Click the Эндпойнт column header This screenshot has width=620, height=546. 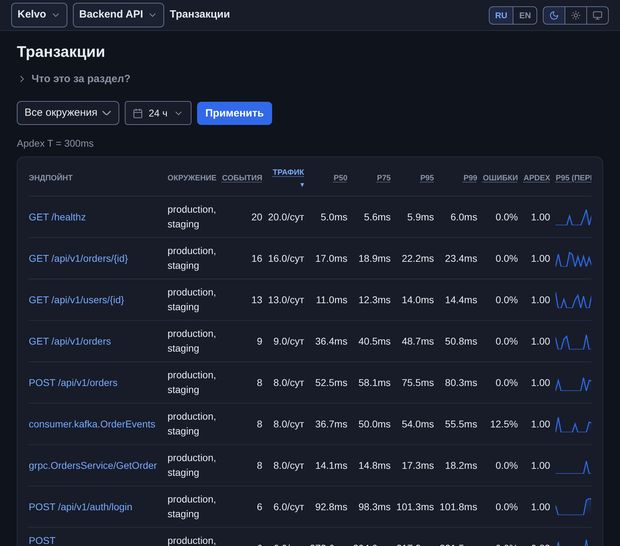pyautogui.click(x=51, y=178)
